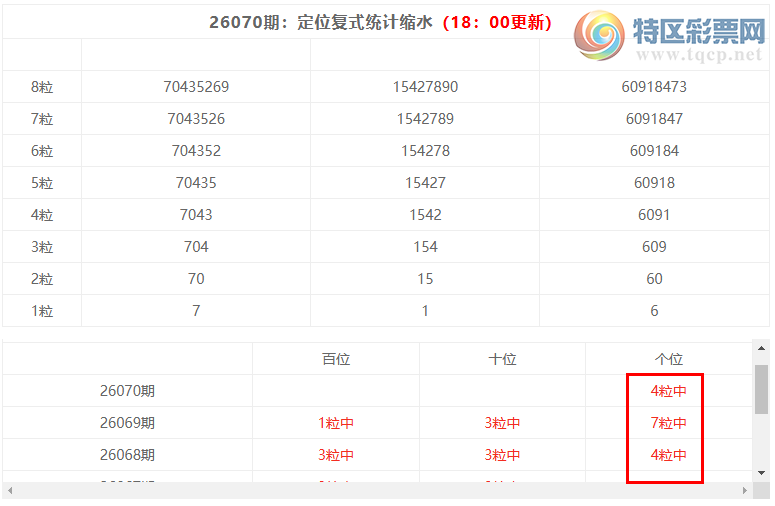775x506 pixels.
Task: Click the 个位 column header
Action: pos(669,359)
